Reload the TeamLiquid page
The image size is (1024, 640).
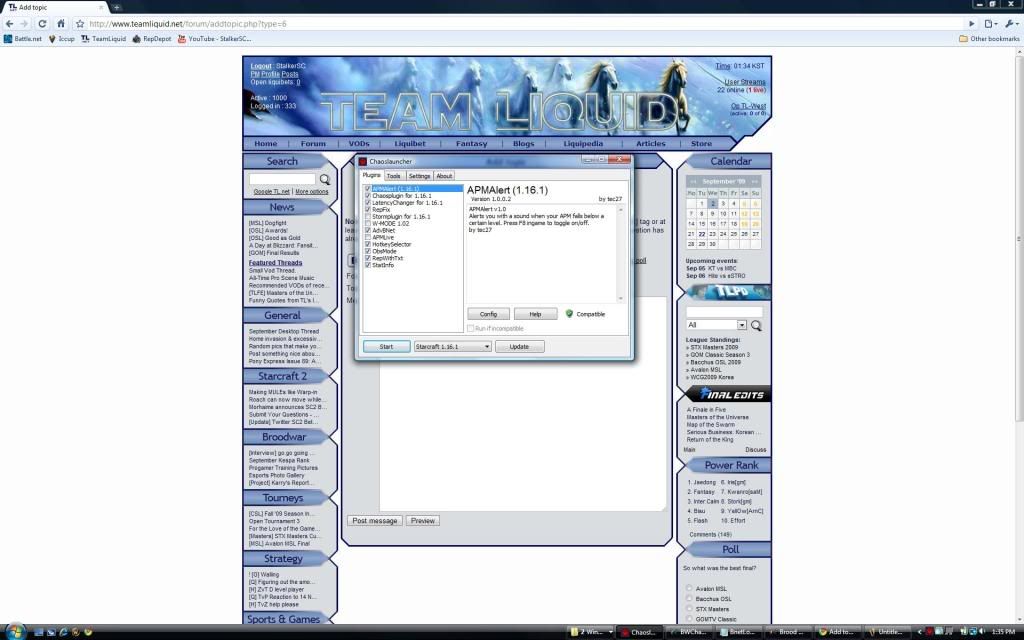[42, 24]
